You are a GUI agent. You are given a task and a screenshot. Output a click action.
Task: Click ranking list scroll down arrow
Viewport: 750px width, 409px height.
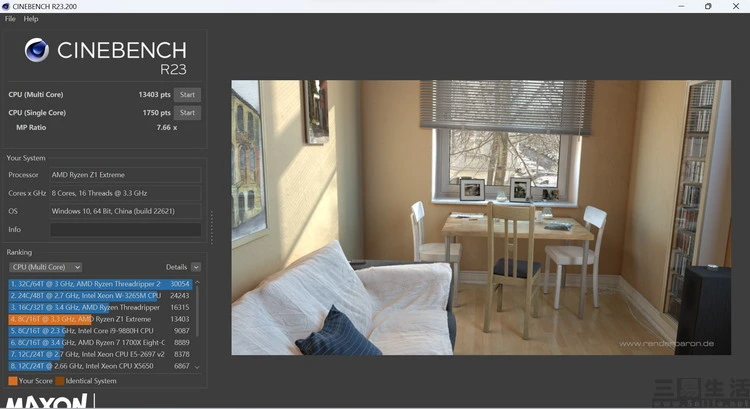click(x=197, y=367)
